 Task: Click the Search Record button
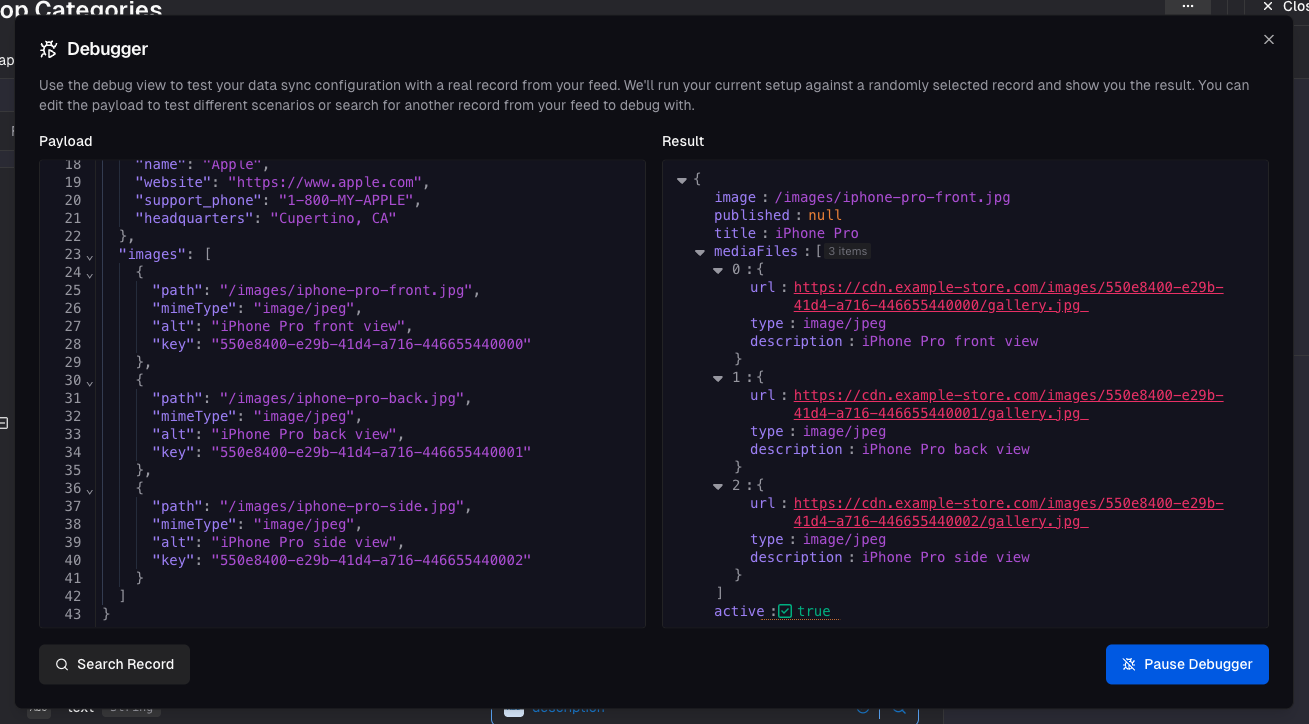pyautogui.click(x=114, y=664)
